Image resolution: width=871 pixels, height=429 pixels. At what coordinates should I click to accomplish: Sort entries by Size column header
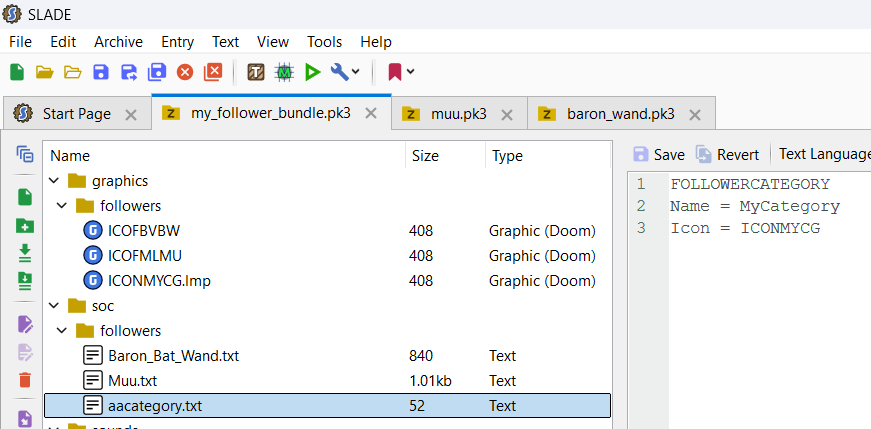(445, 156)
